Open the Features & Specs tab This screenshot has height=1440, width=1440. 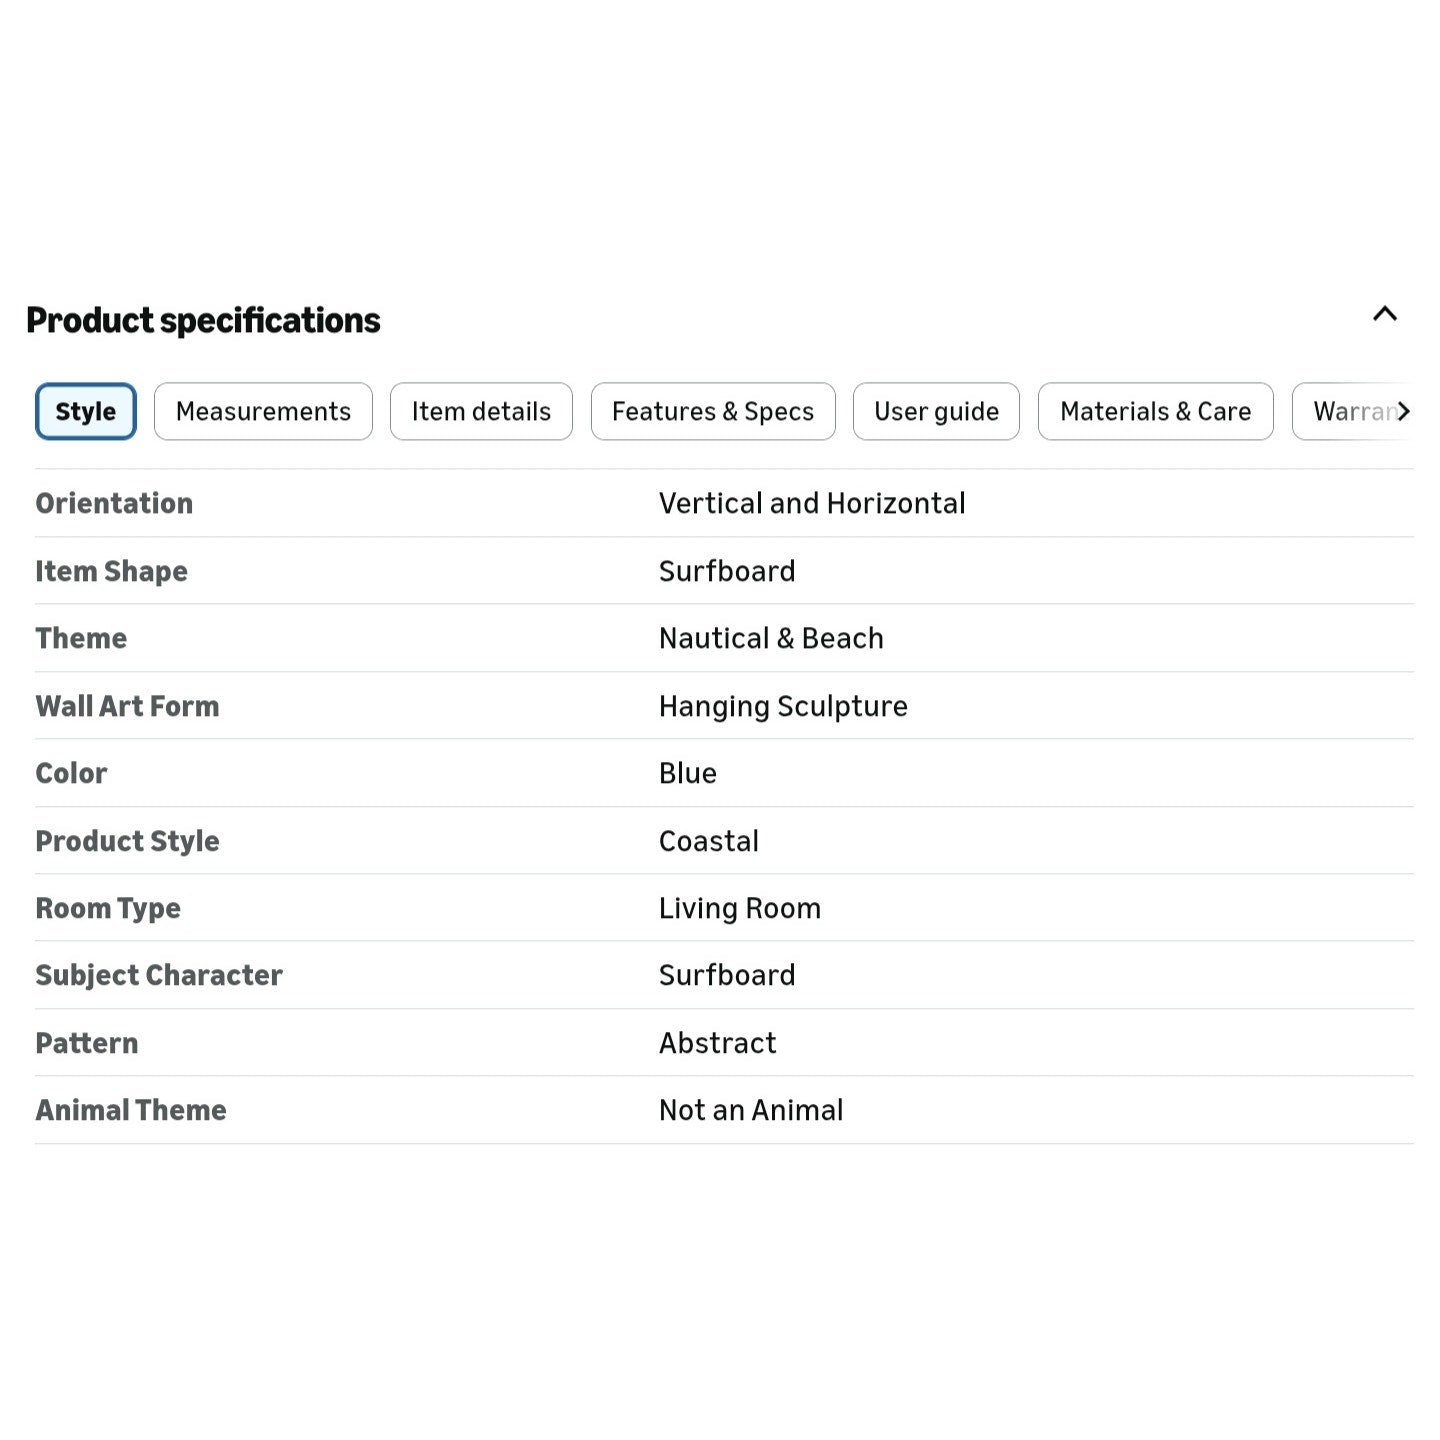(x=713, y=411)
